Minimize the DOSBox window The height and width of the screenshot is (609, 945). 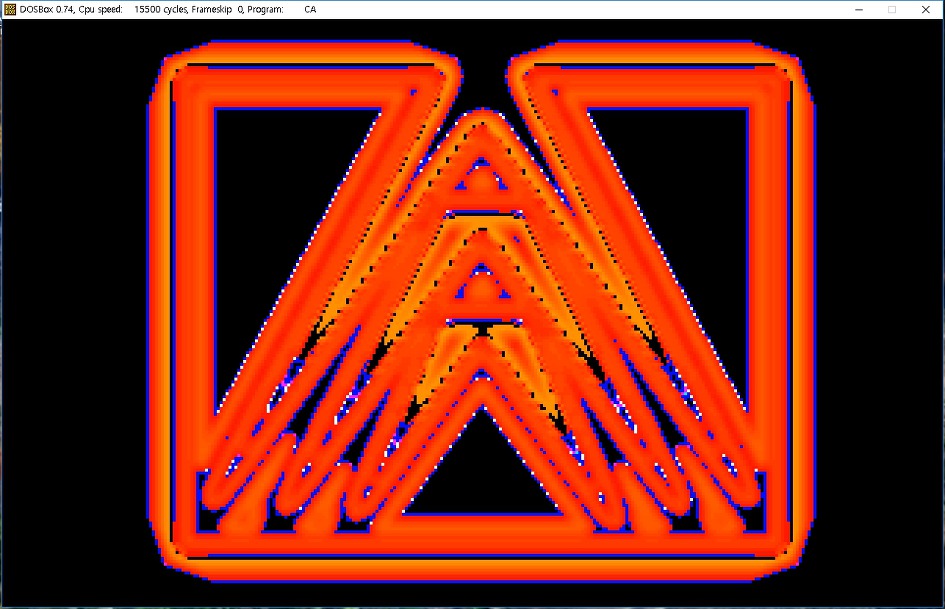point(859,9)
